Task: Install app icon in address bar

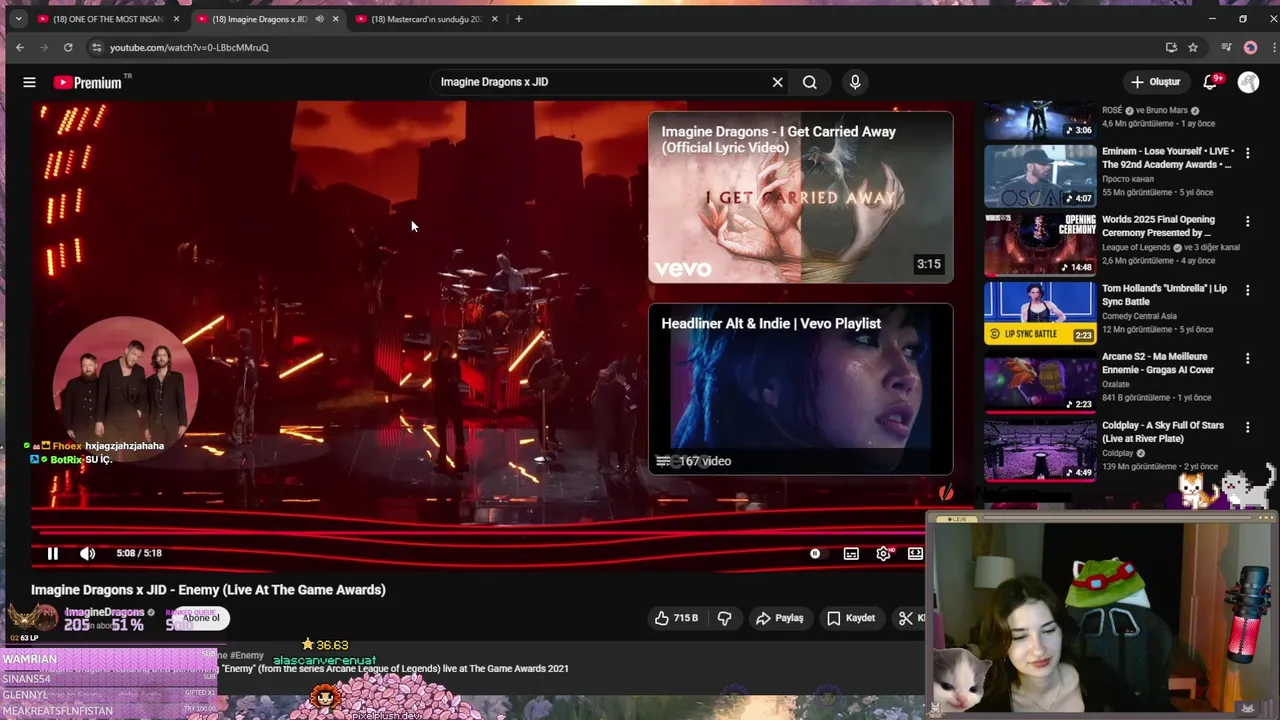Action: coord(1171,47)
